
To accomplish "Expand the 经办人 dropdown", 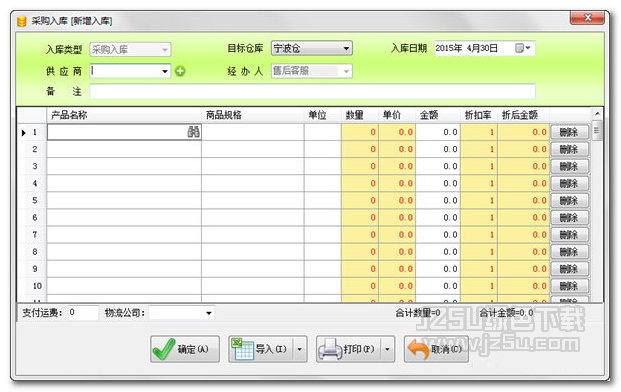I will [346, 71].
